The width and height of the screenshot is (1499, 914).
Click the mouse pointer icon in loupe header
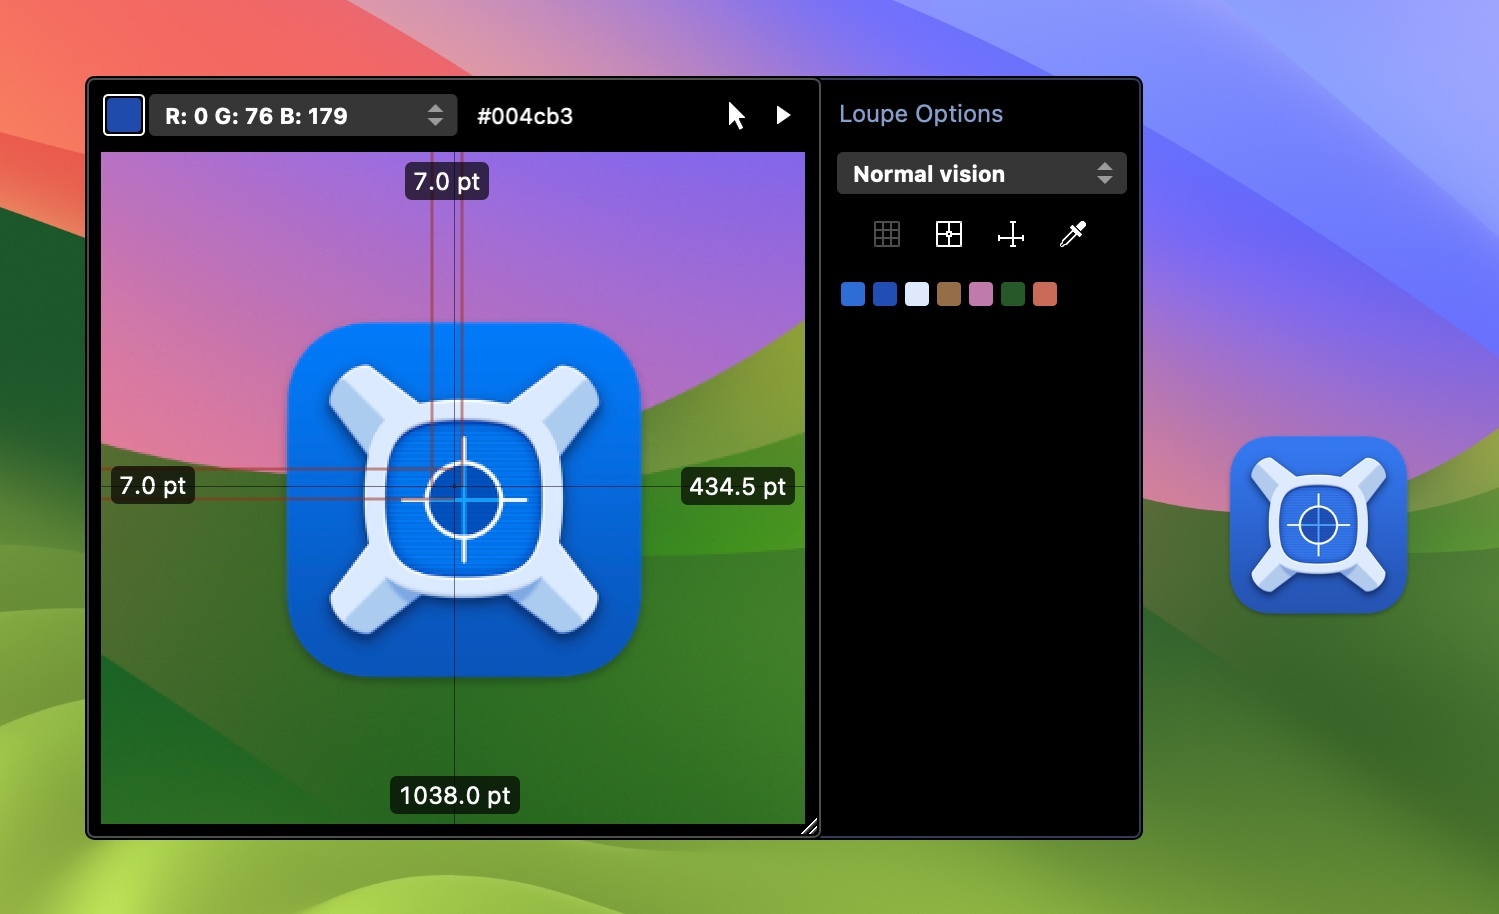(736, 116)
